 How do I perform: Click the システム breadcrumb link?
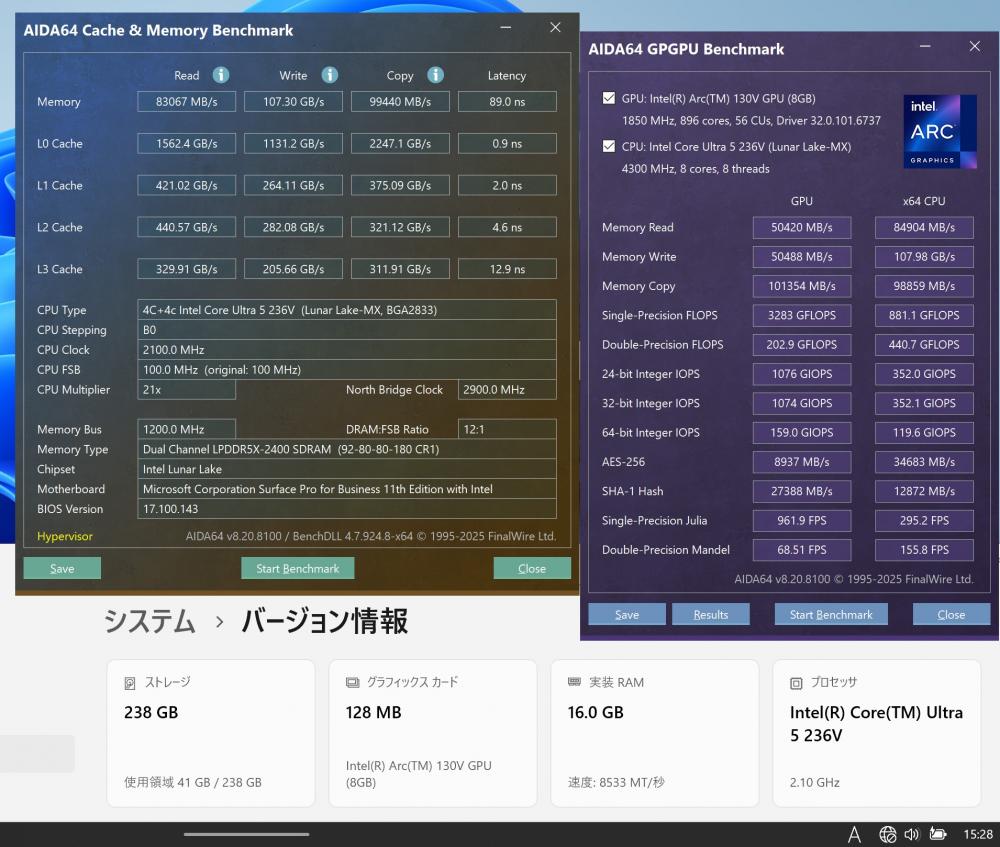point(150,621)
